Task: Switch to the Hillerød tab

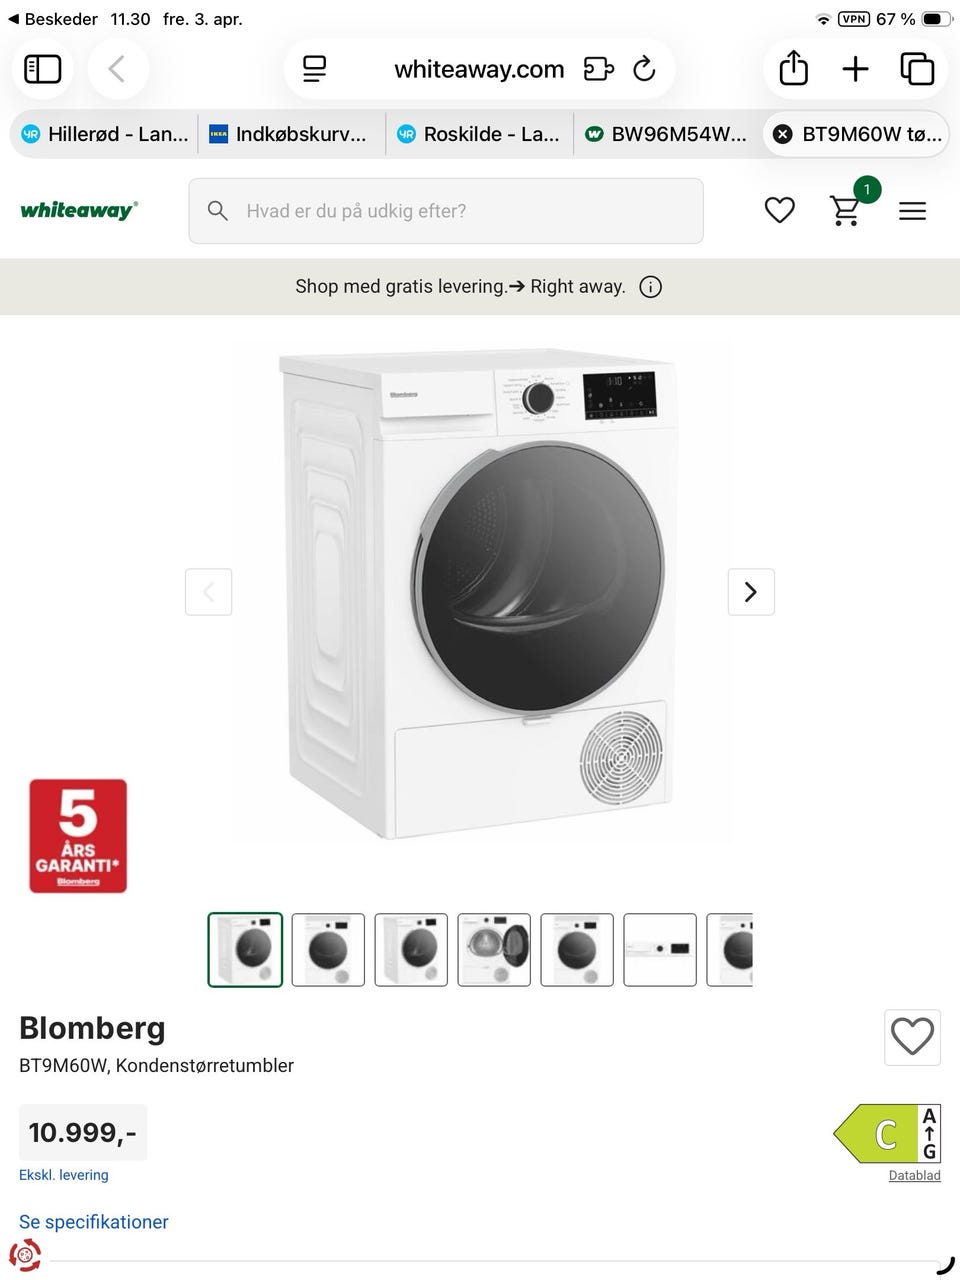Action: 105,134
